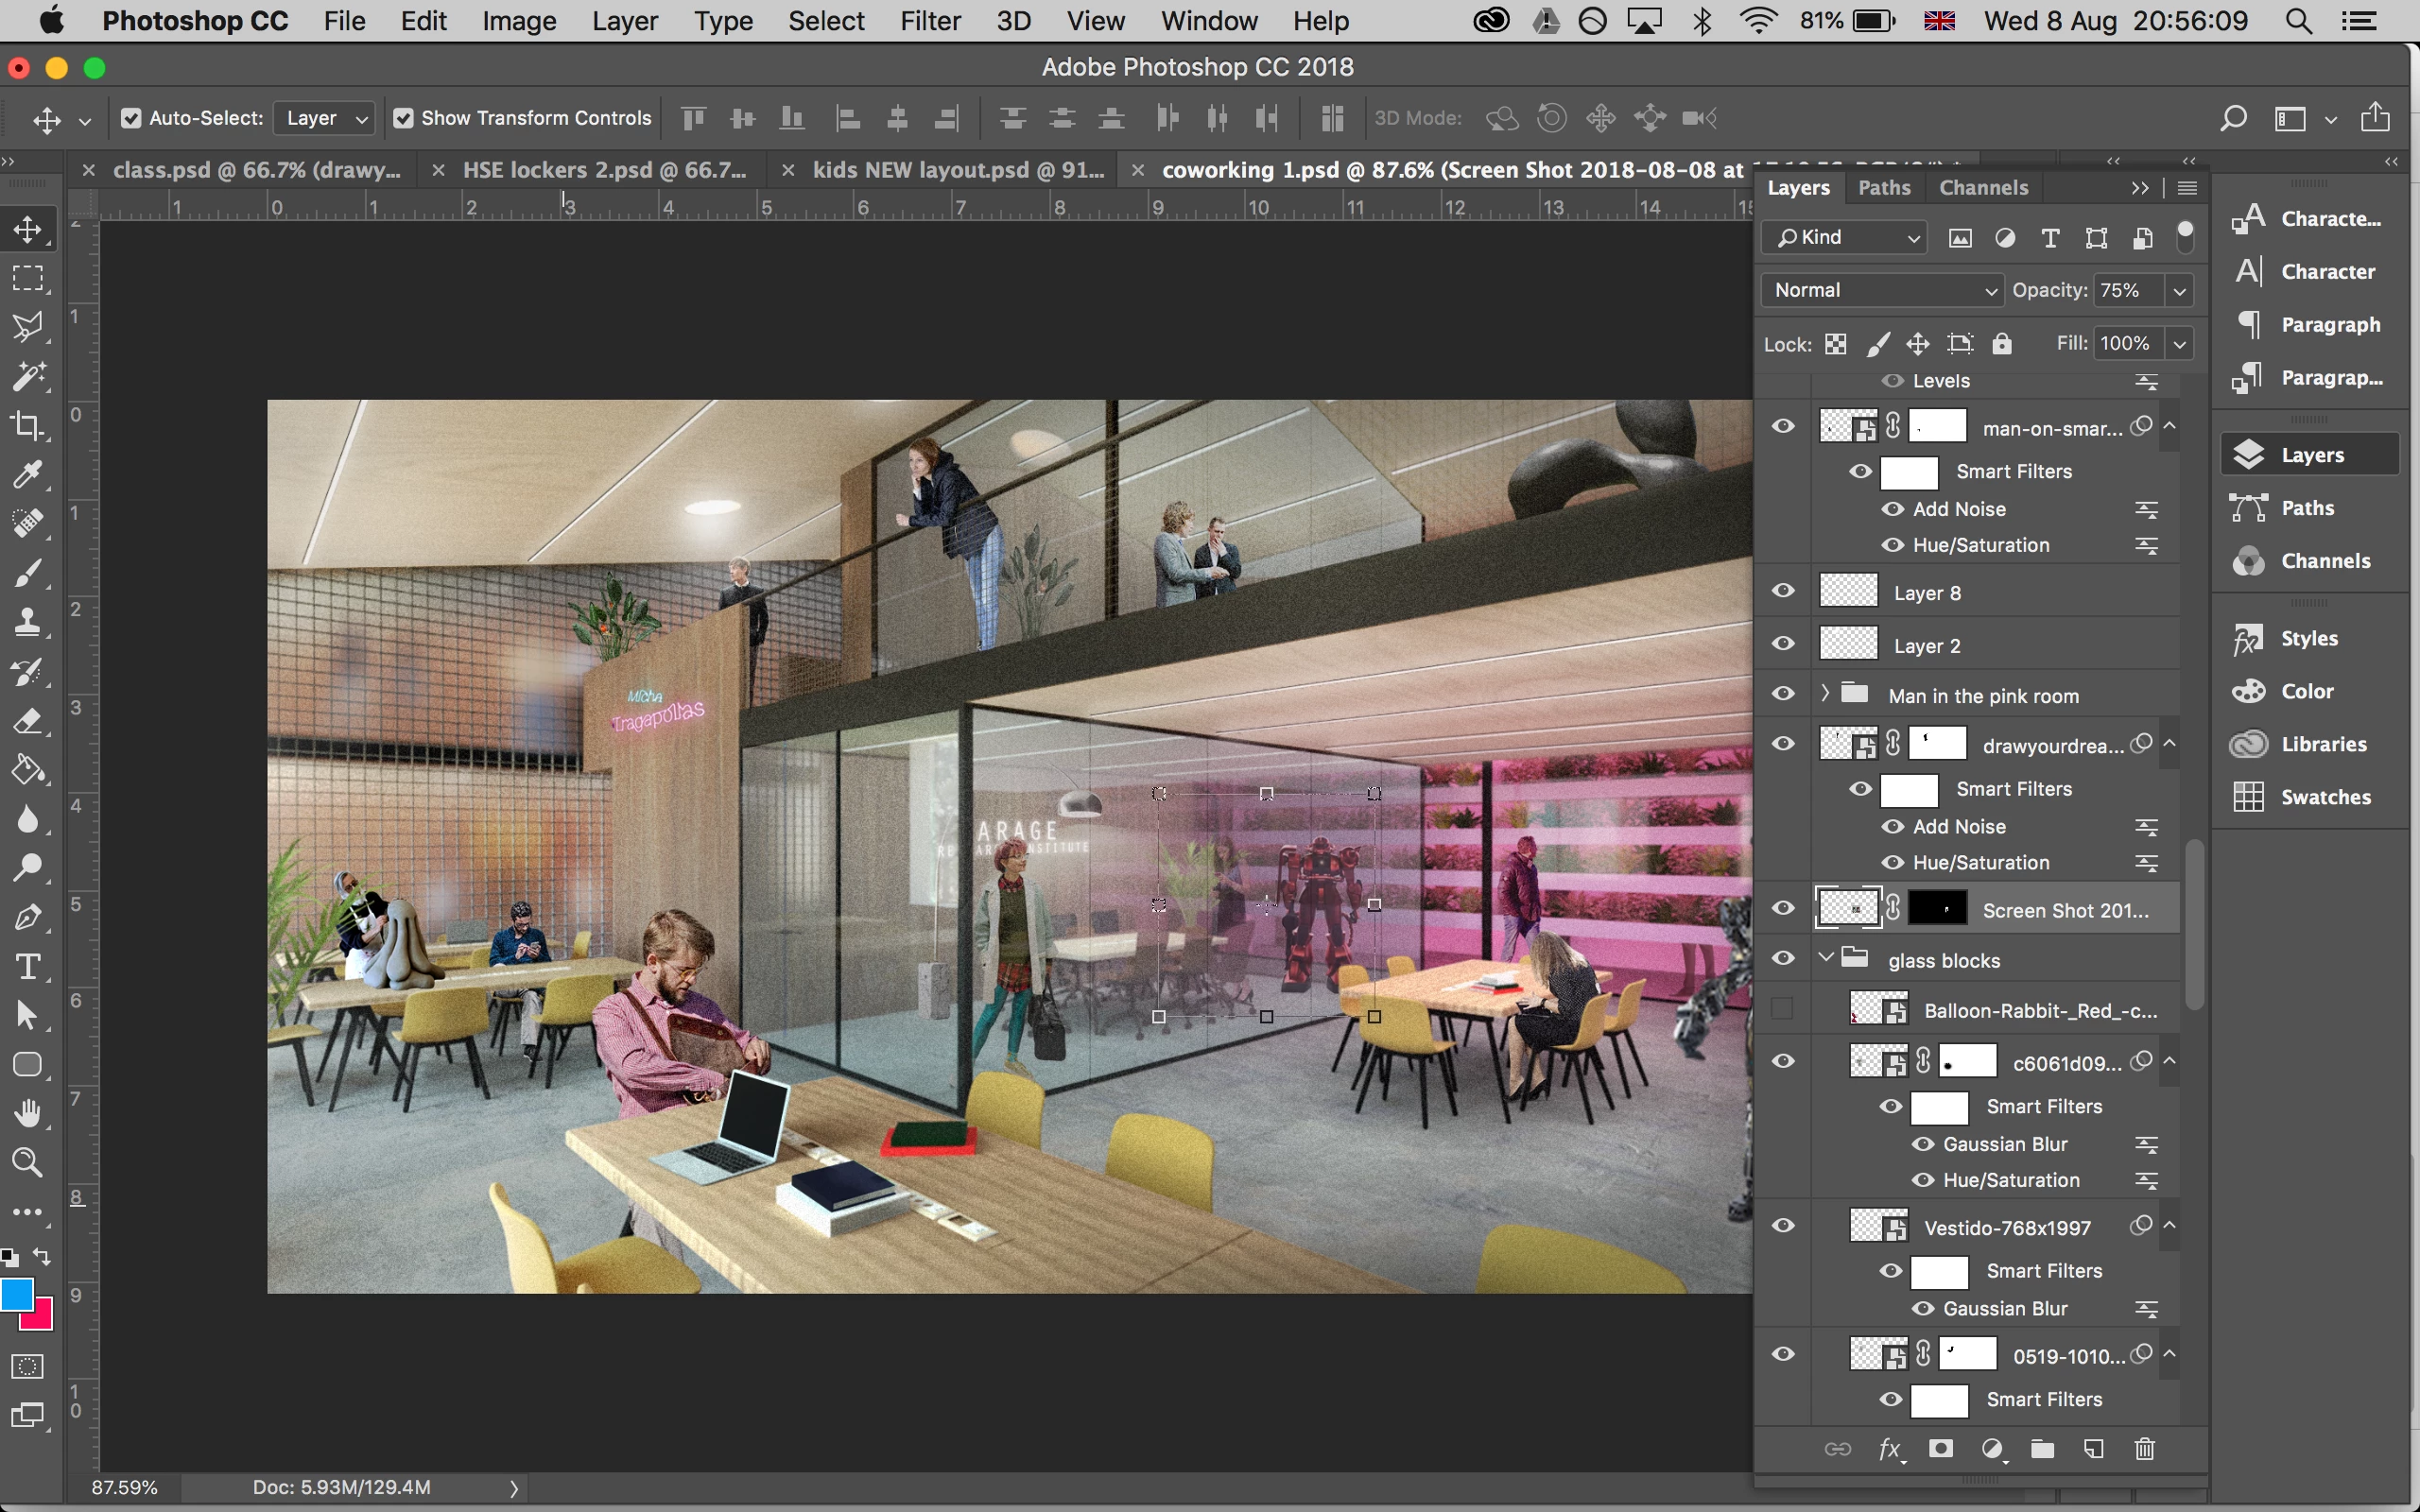Image resolution: width=2420 pixels, height=1512 pixels.
Task: Click the Lock all padlock icon
Action: click(x=2001, y=344)
